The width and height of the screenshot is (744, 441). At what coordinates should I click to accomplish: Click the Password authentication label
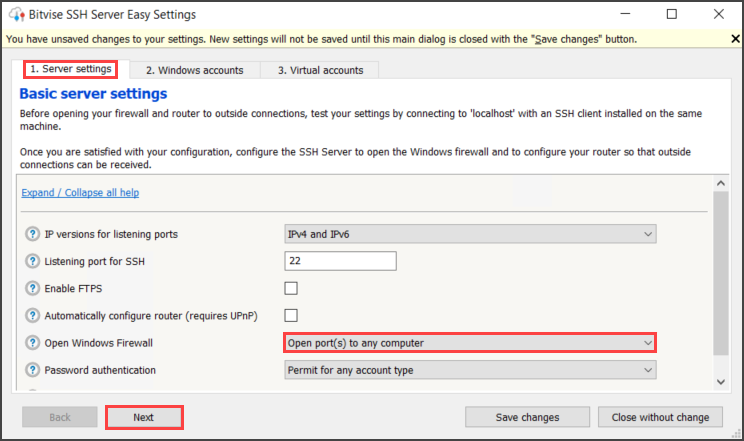[x=100, y=370]
